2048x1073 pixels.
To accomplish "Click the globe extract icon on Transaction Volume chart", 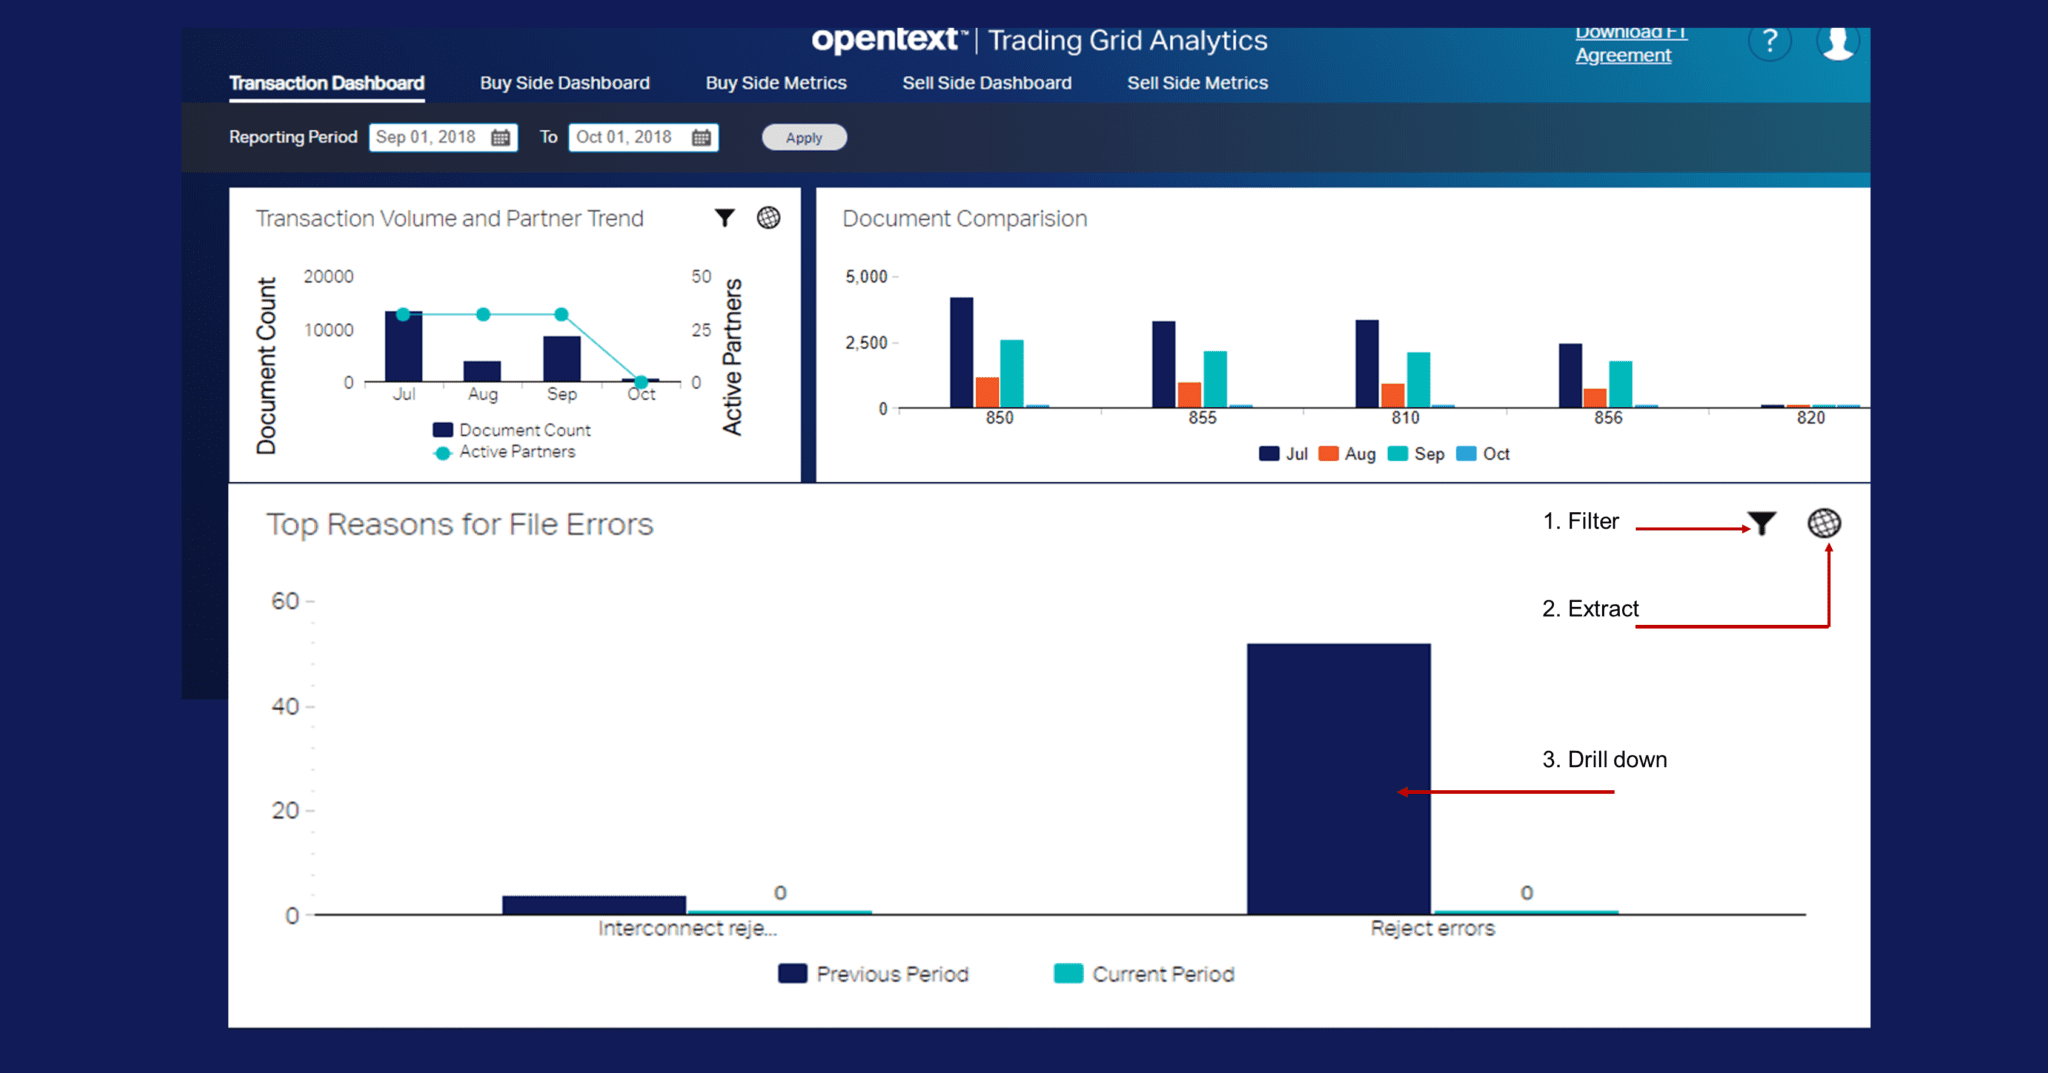I will coord(768,217).
